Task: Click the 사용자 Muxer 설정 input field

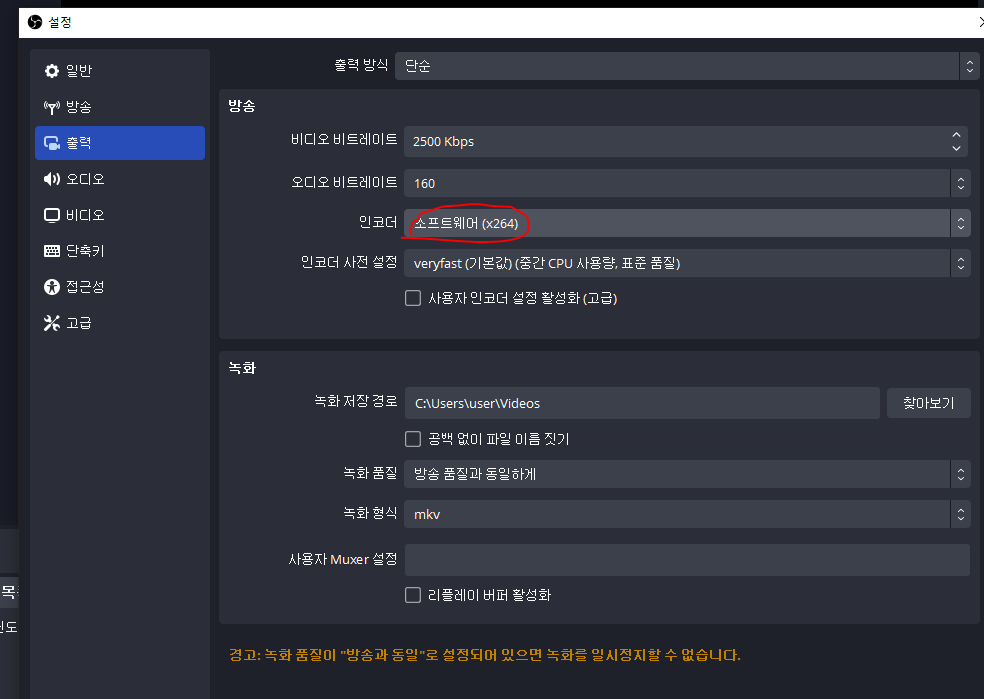Action: [687, 560]
